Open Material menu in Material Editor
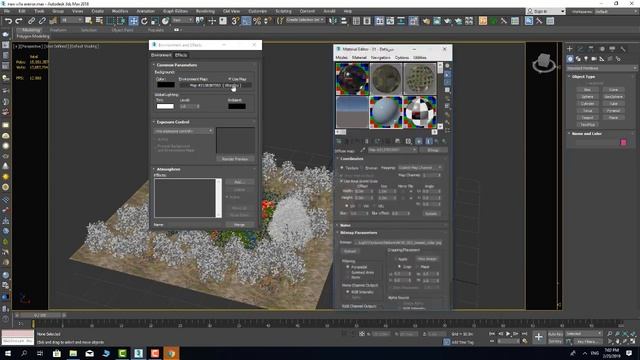The height and width of the screenshot is (360, 640). 359,58
